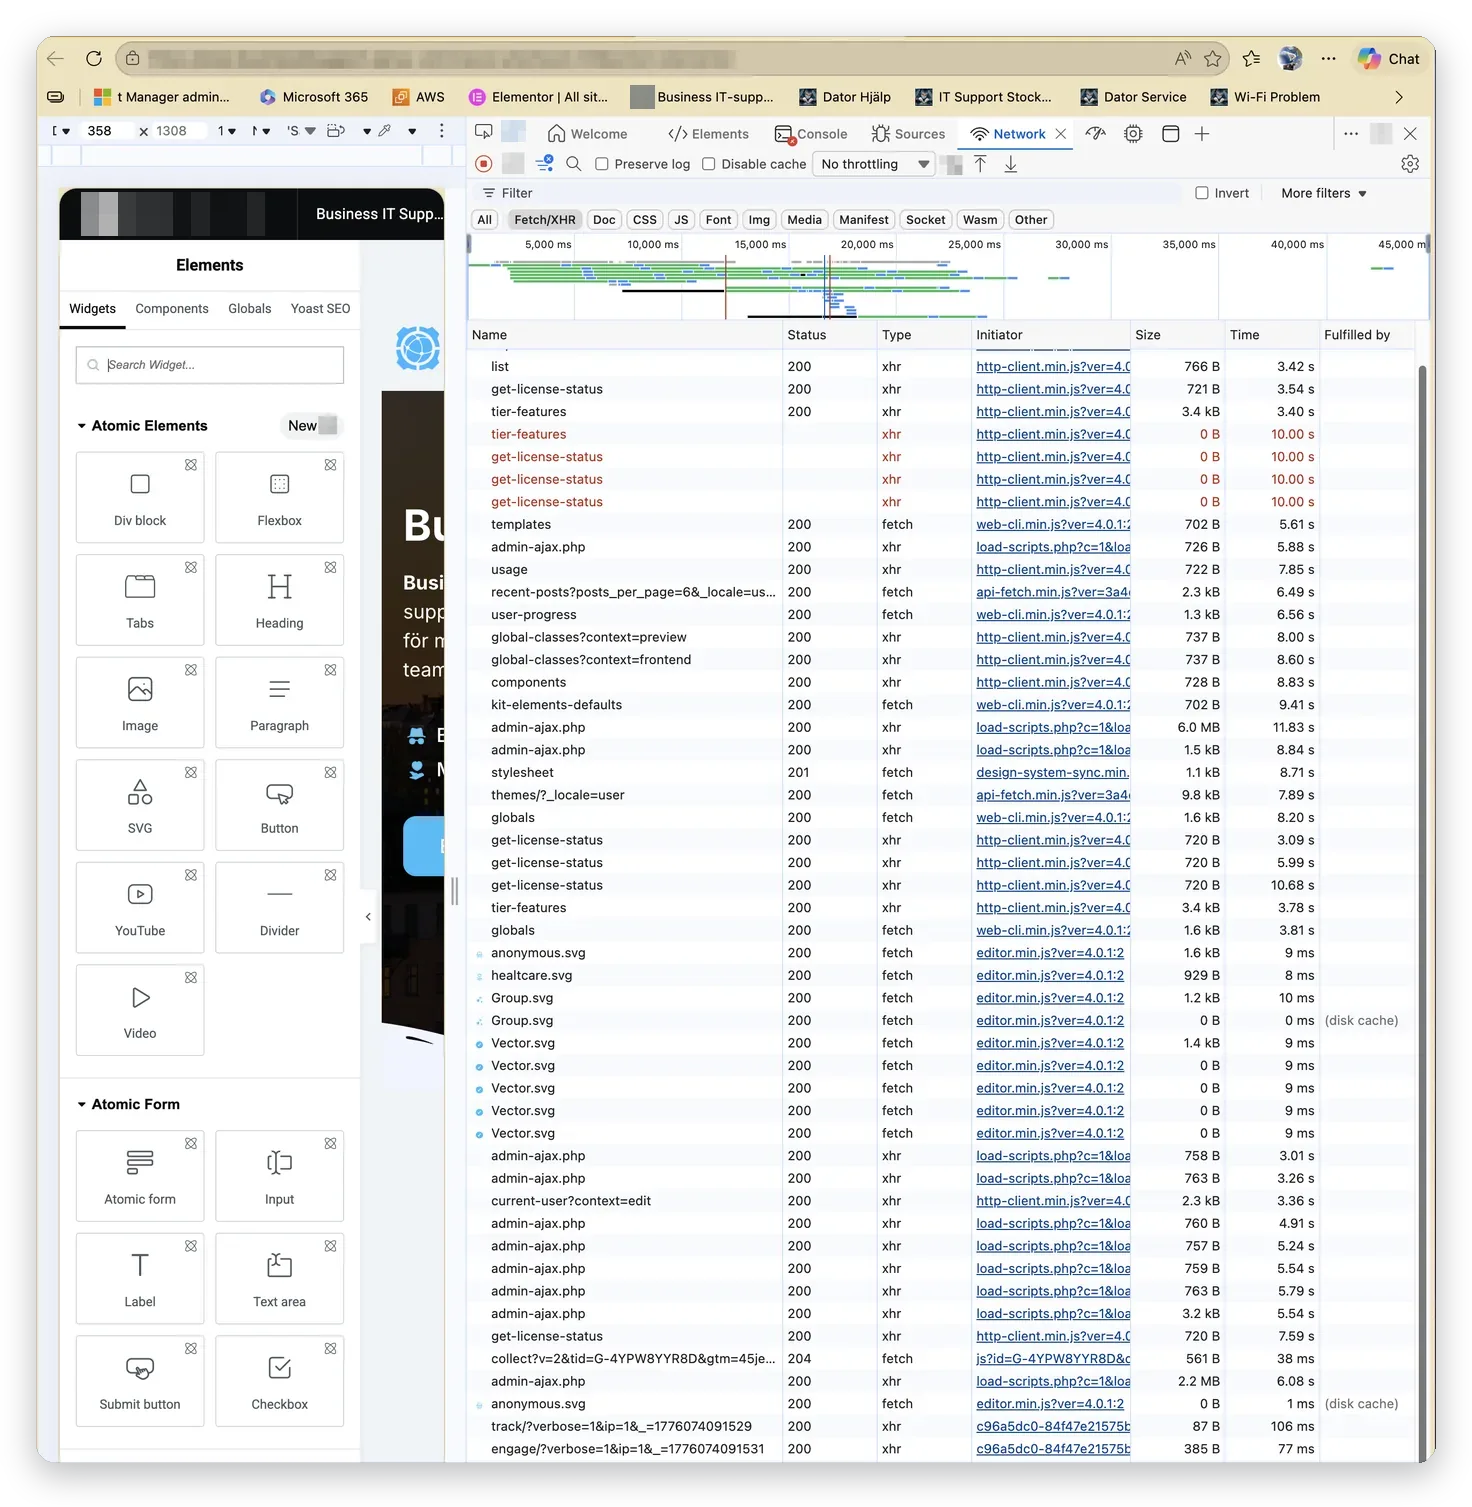Add another DevTools tool with plus
Screen dimensions: 1472x1507
1202,133
